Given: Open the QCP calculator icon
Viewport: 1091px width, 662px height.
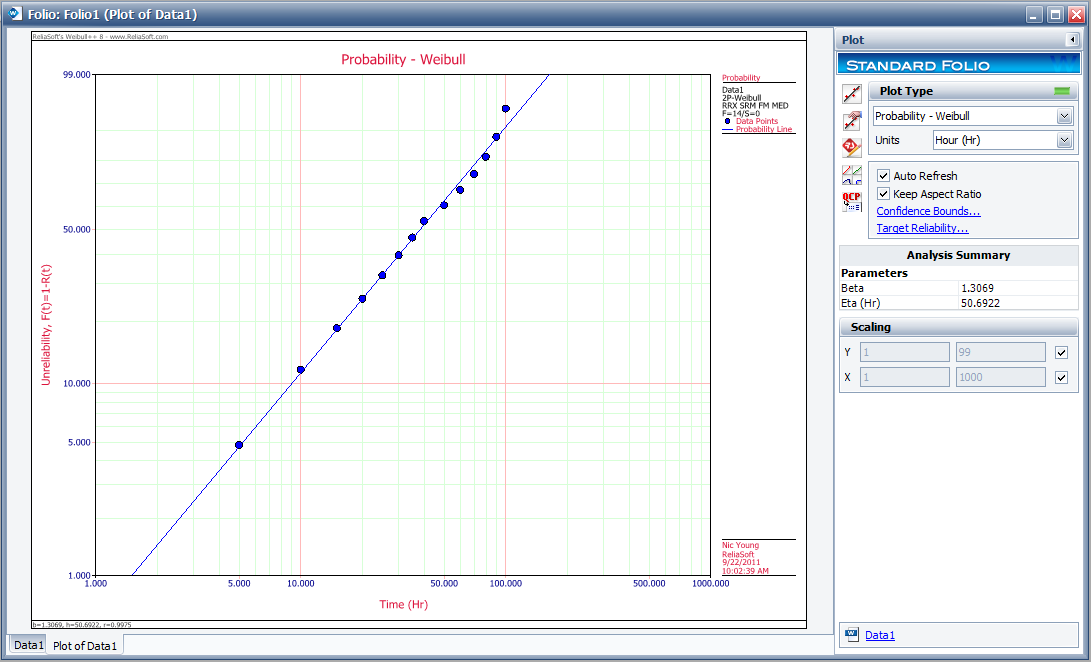Looking at the screenshot, I should point(852,202).
